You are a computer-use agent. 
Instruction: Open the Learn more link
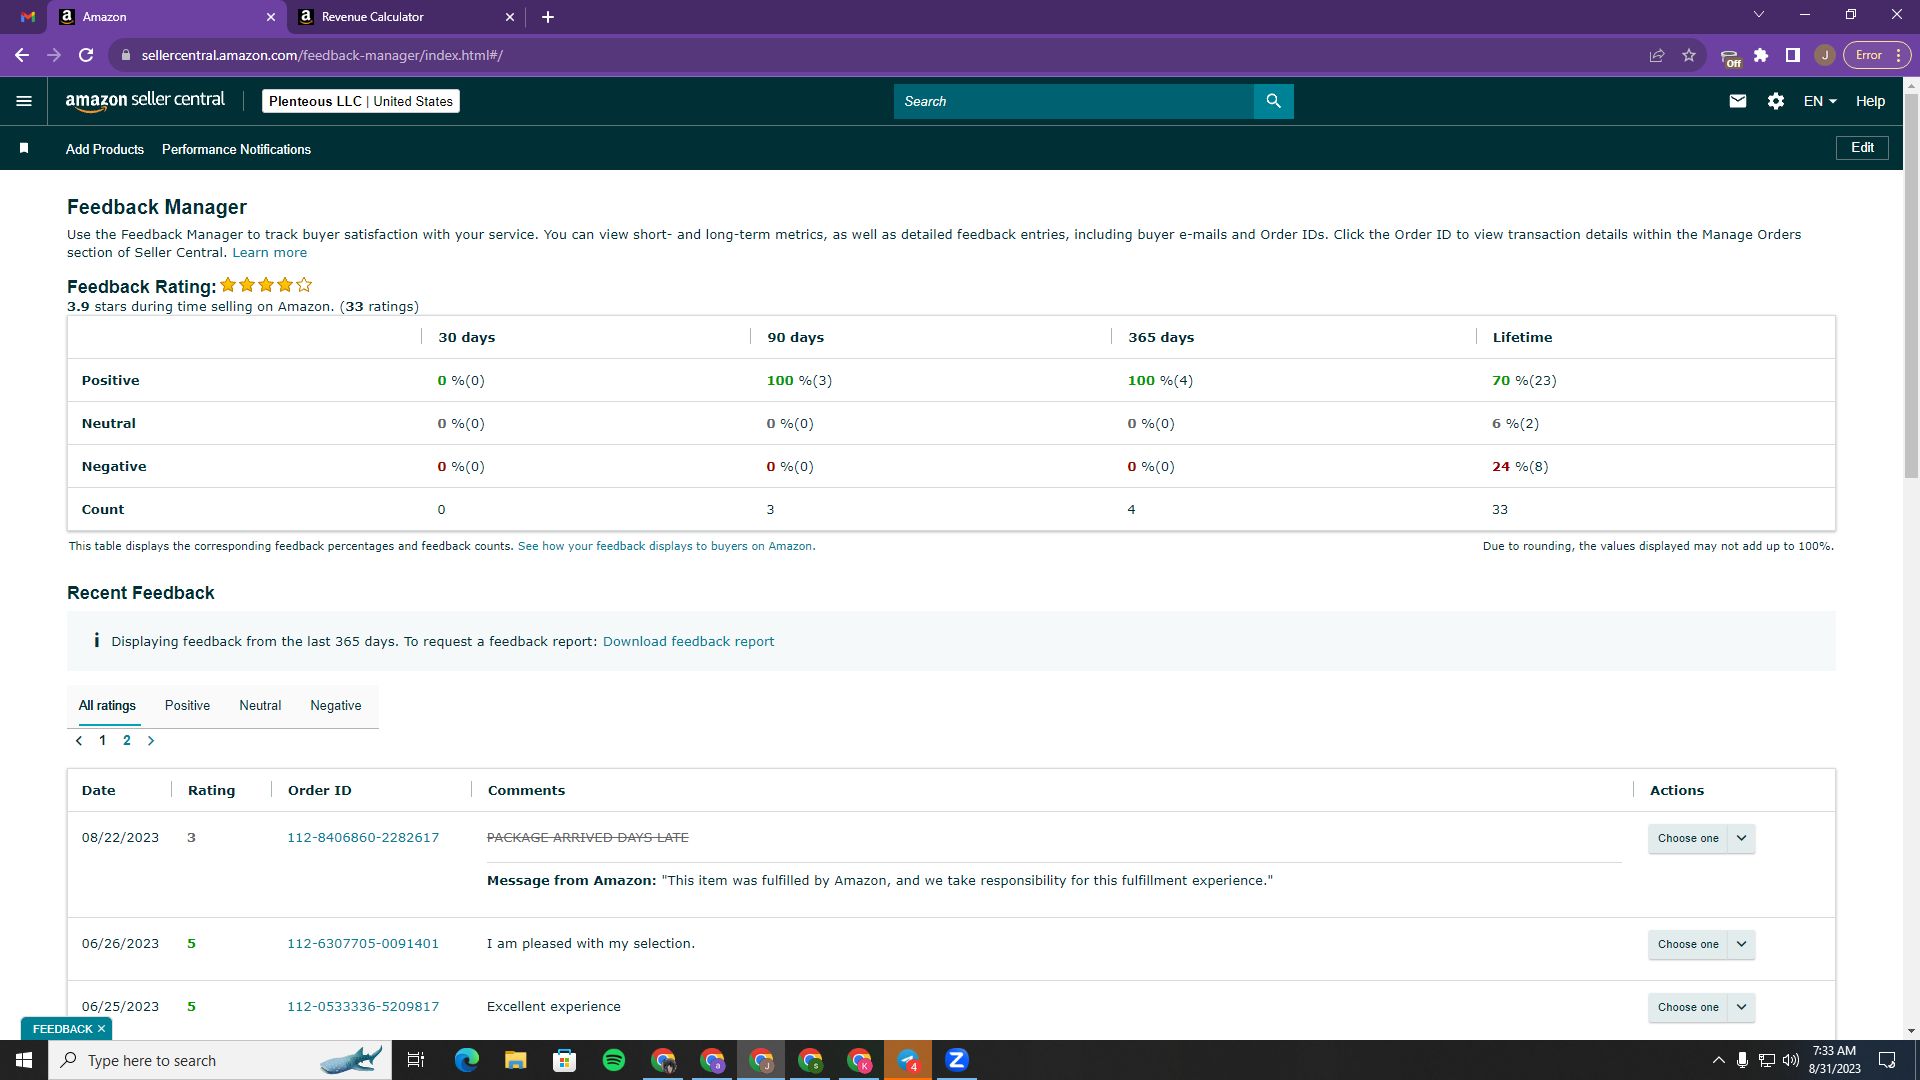click(x=269, y=253)
